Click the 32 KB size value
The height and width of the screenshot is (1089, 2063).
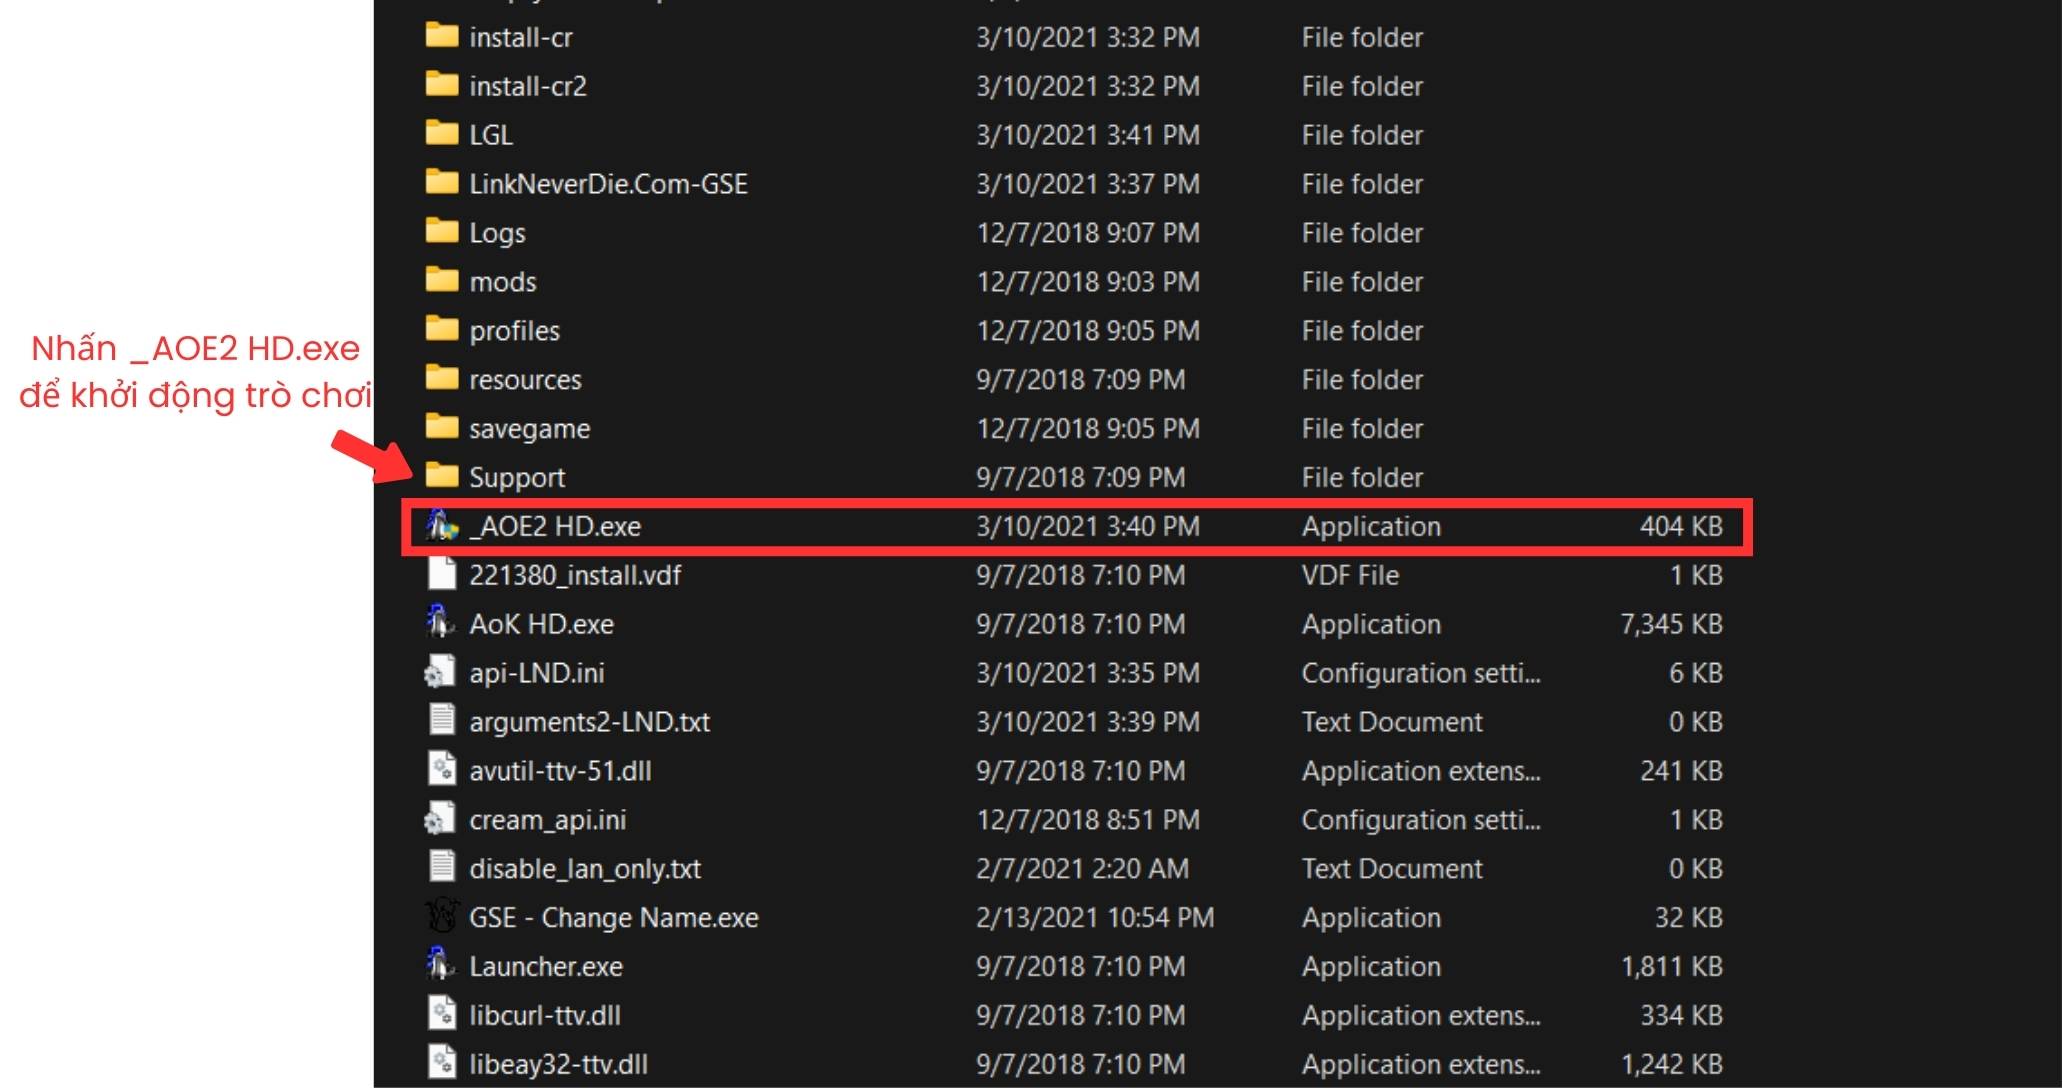point(1688,918)
